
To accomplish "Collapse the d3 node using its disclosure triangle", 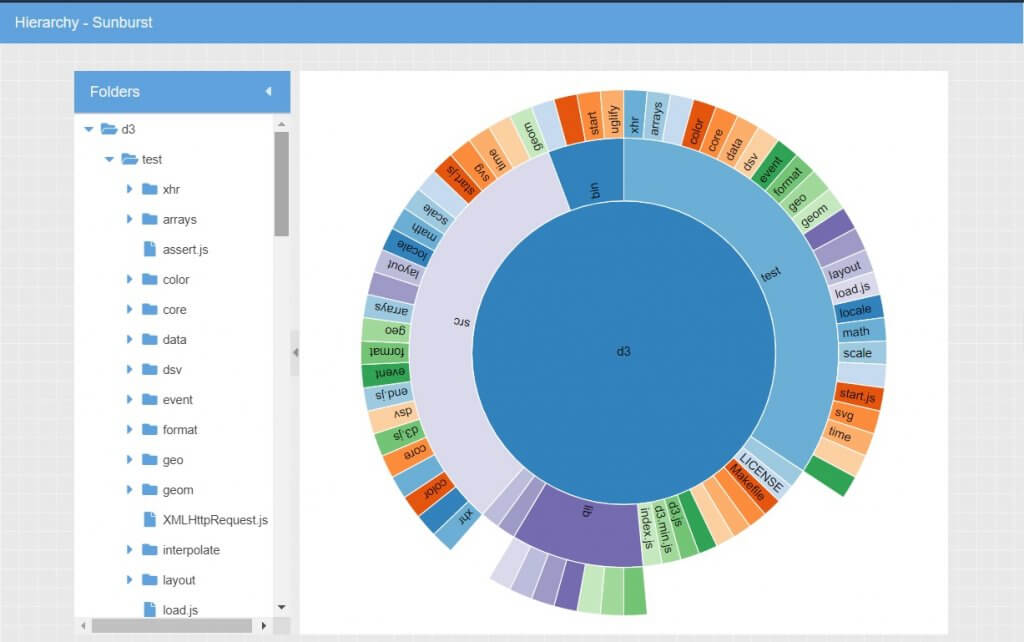I will pos(90,129).
